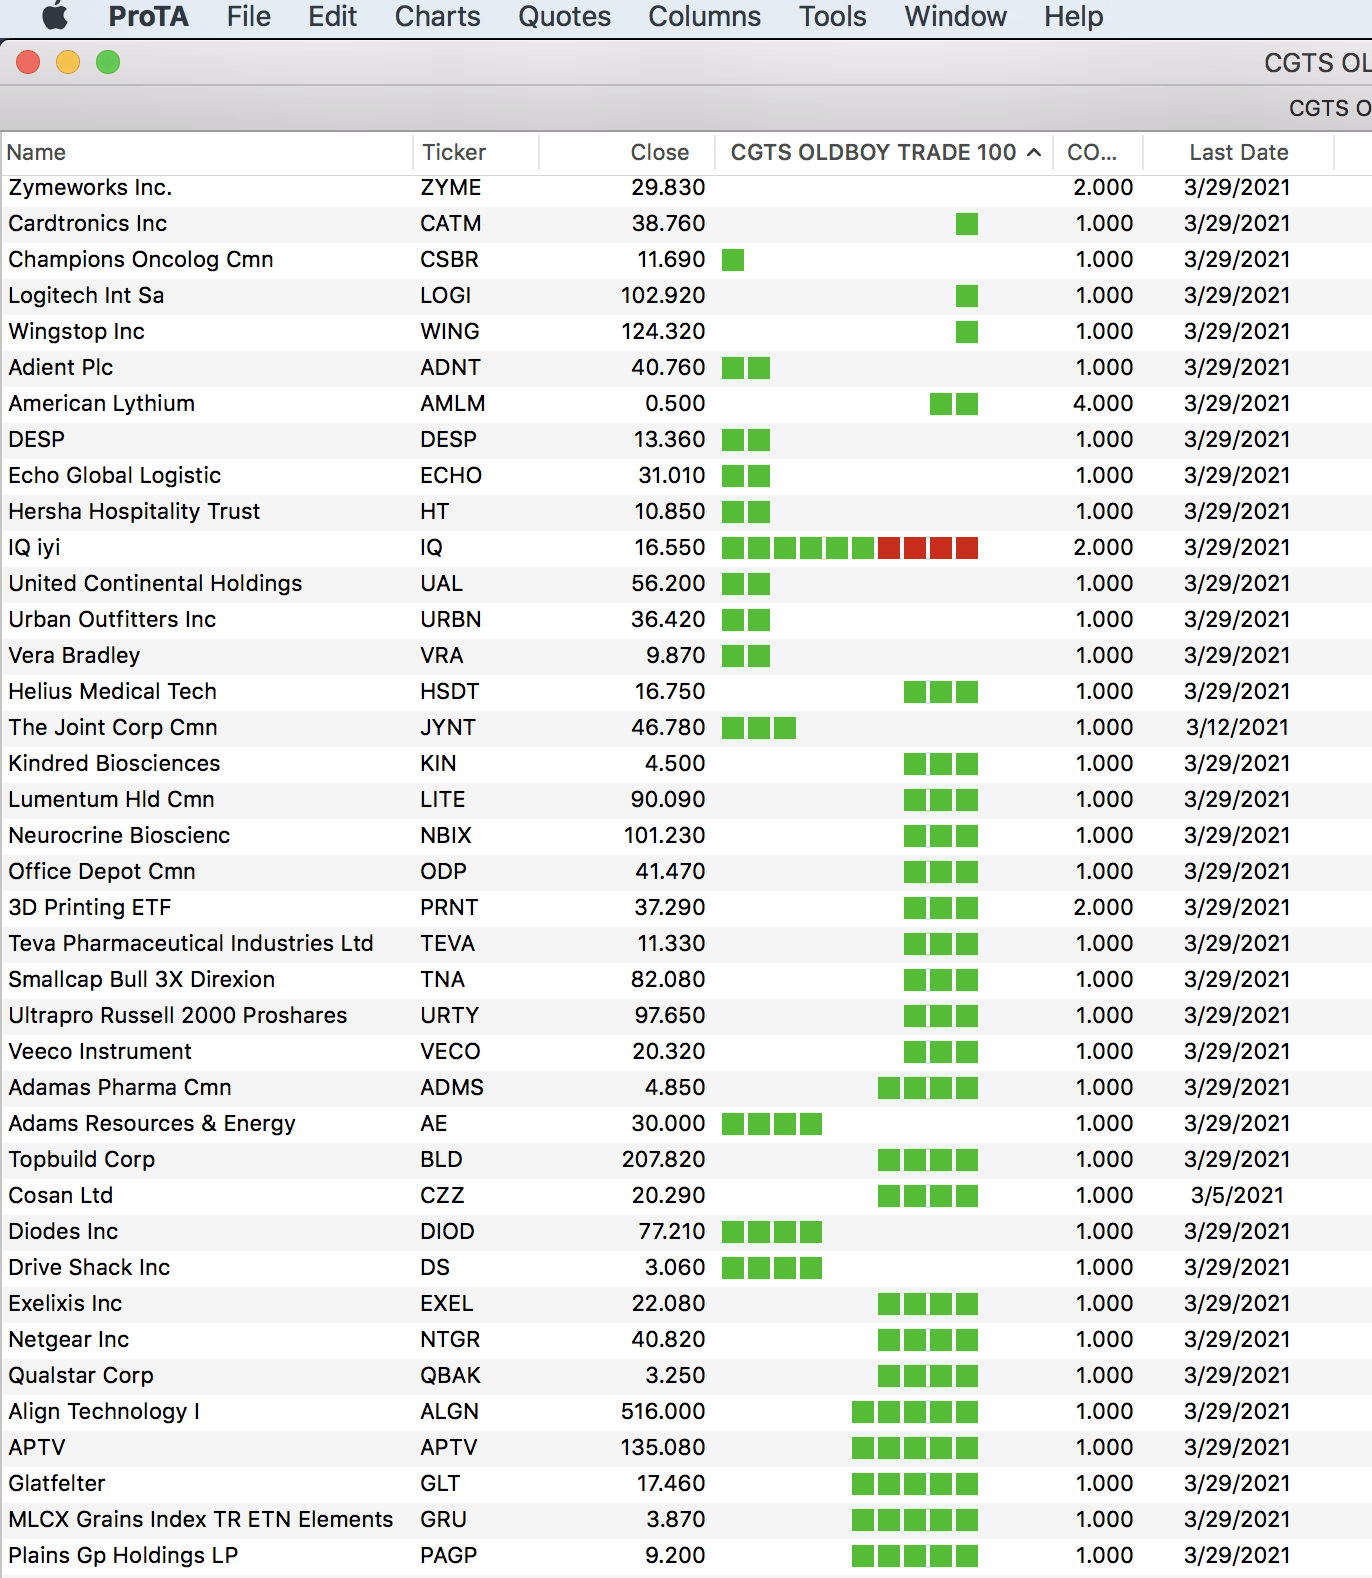Select ticker EXEL

point(447,1303)
